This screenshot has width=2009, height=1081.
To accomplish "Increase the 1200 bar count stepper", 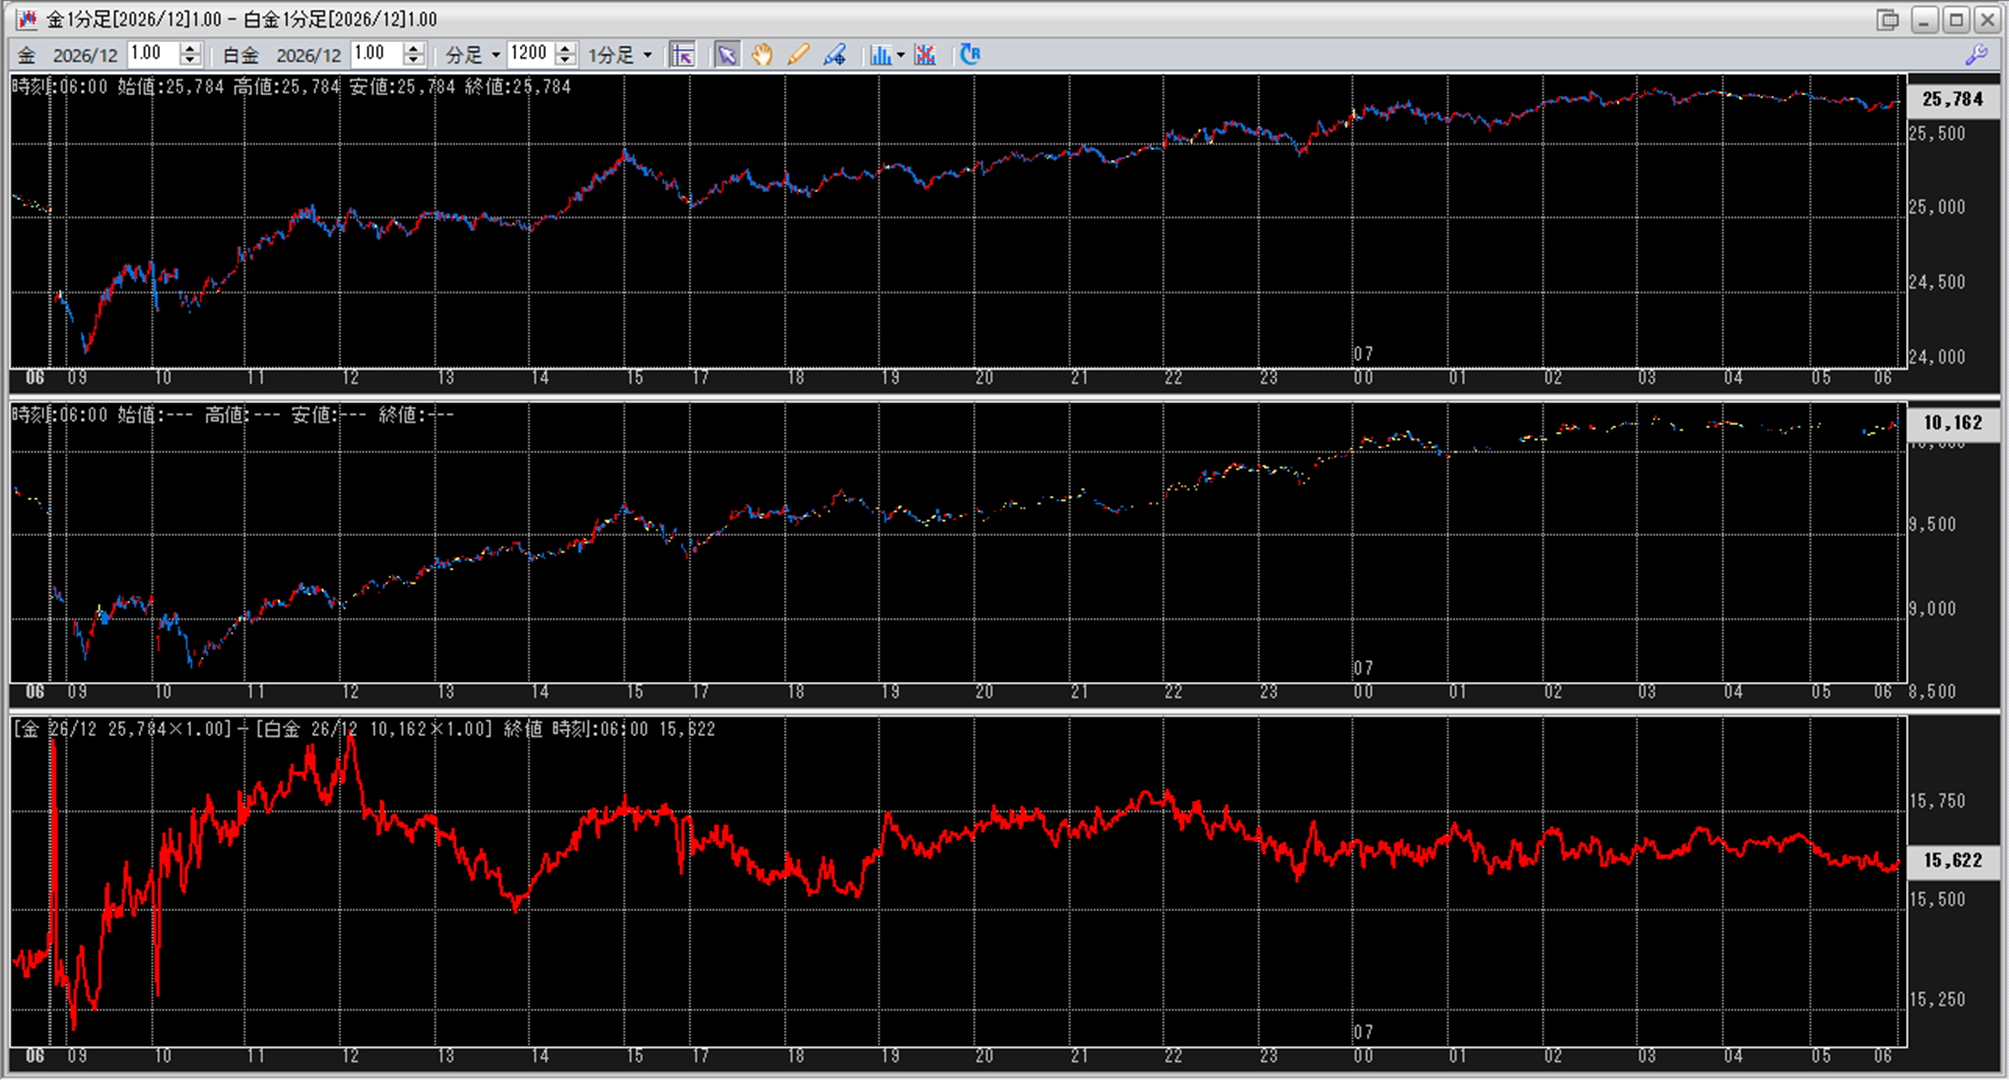I will click(566, 49).
